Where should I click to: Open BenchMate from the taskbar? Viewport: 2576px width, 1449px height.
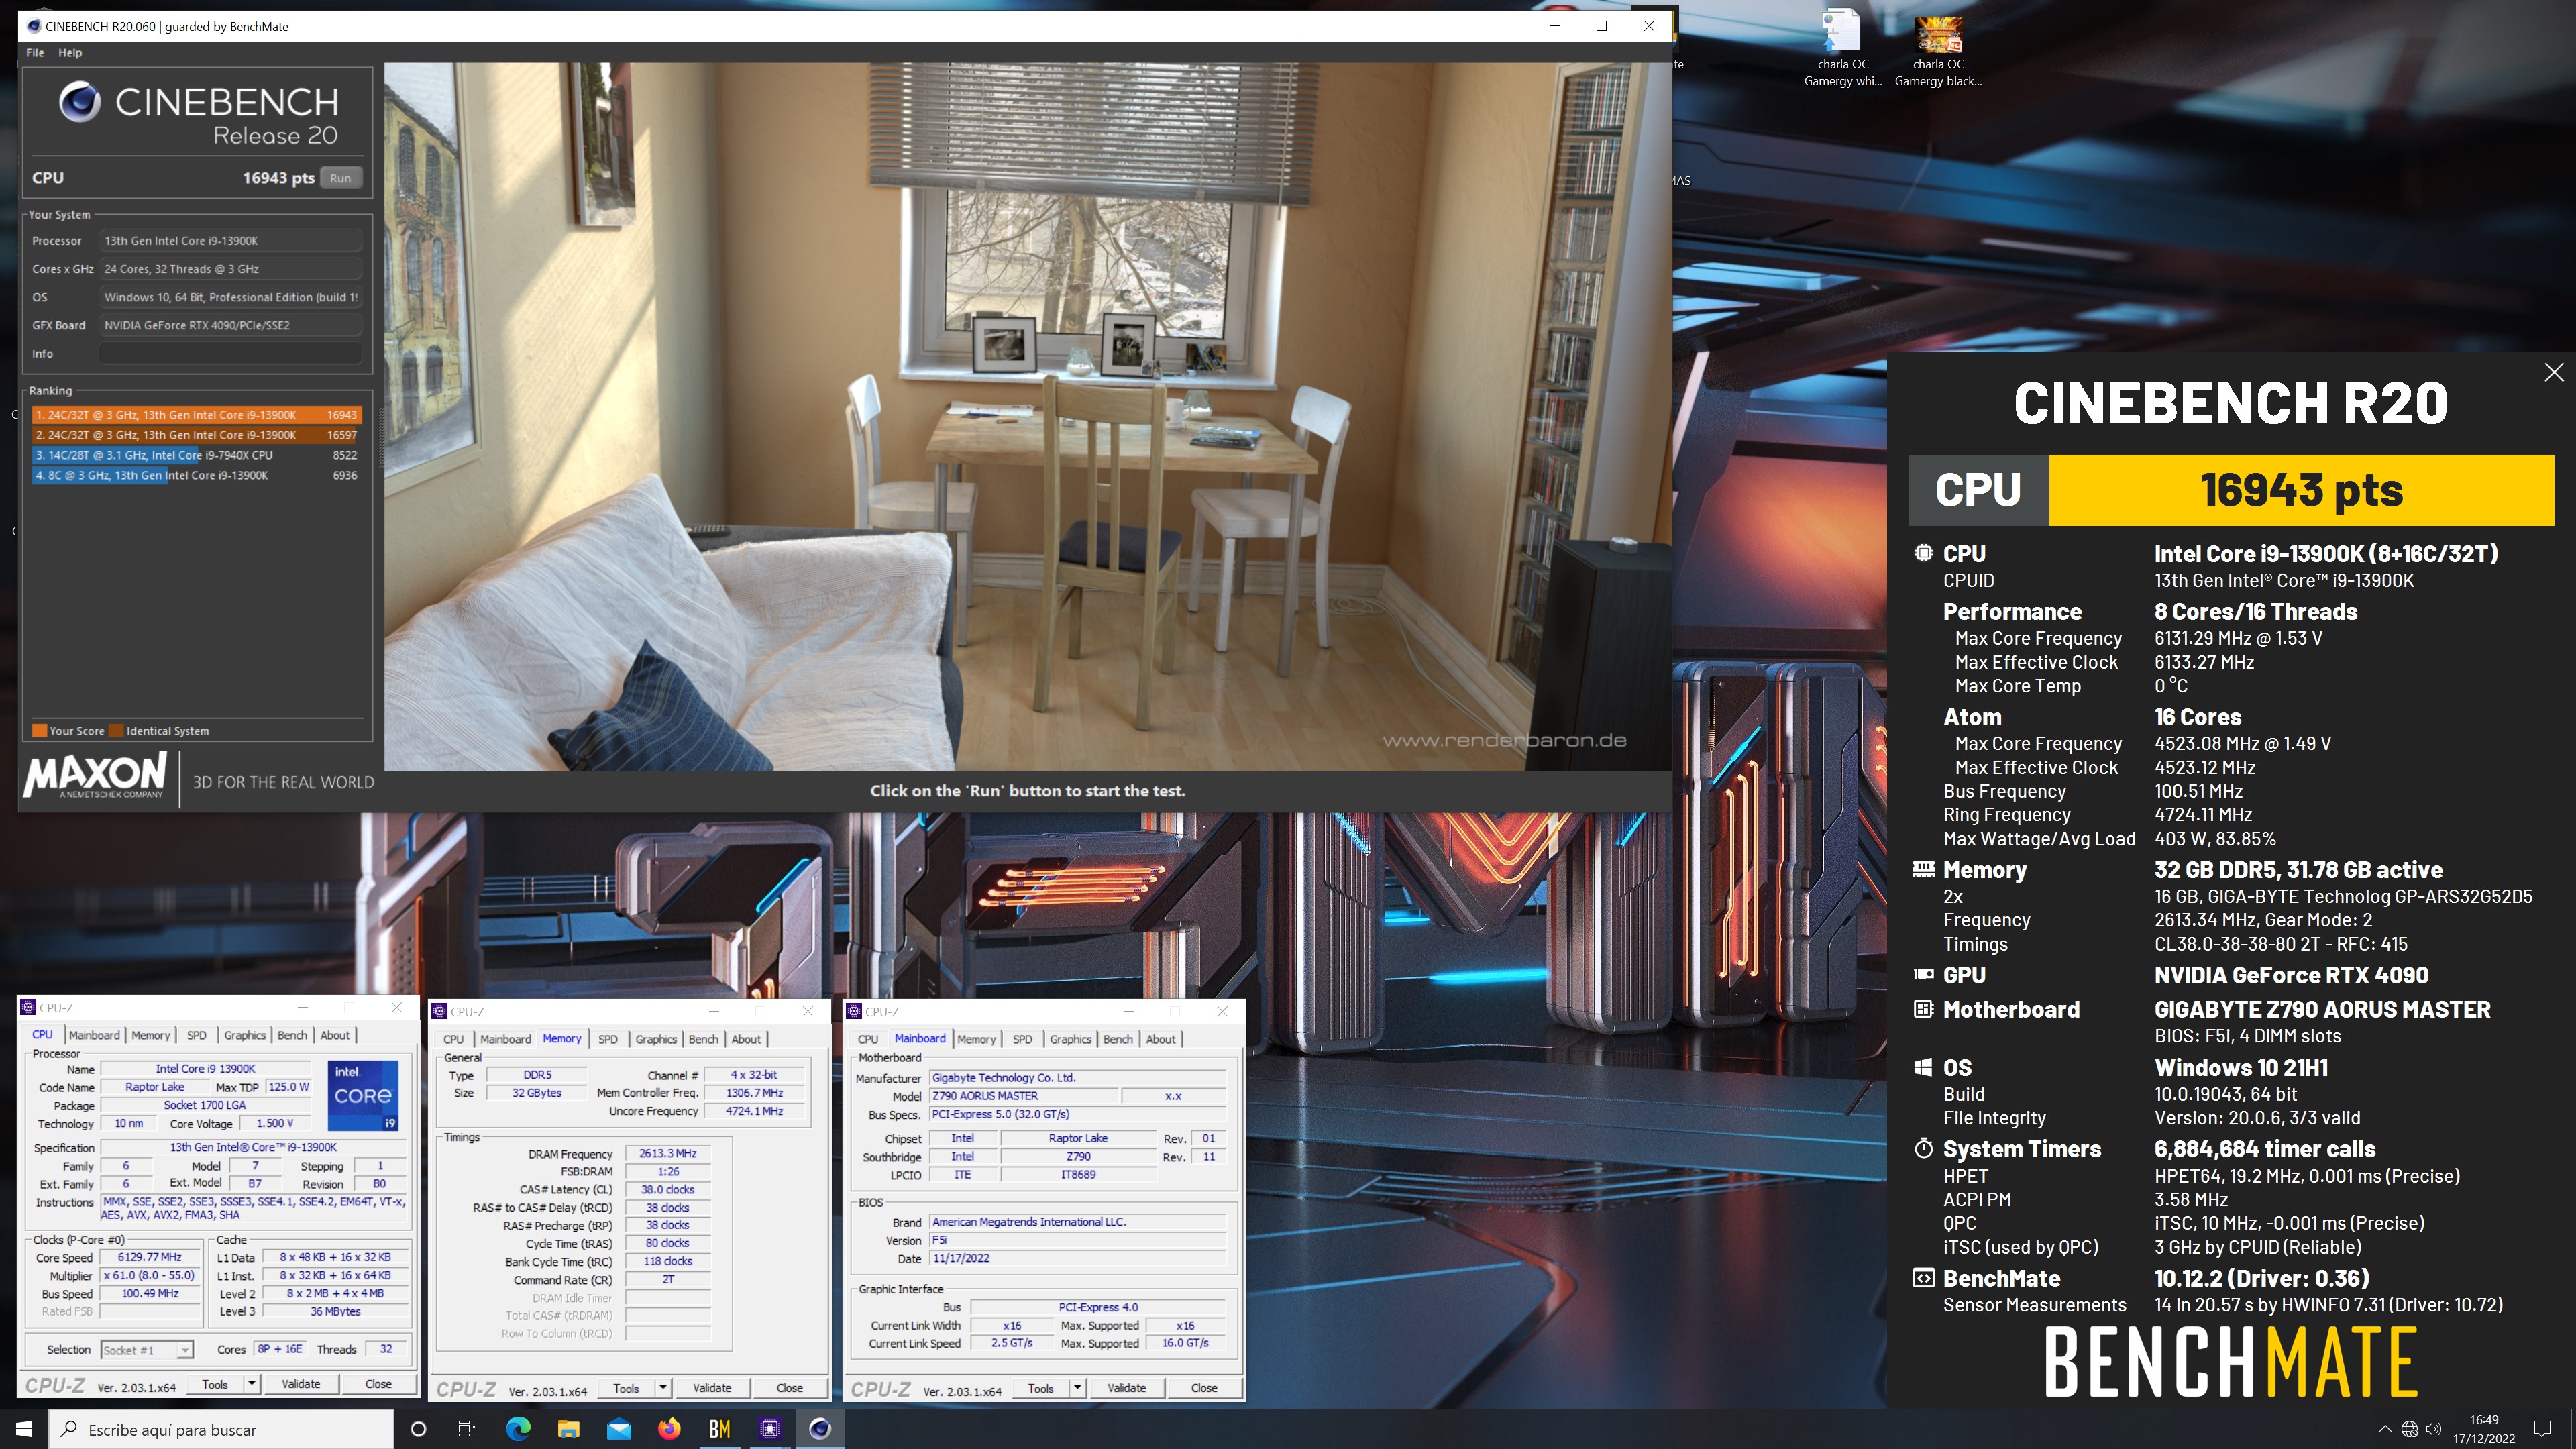(x=719, y=1429)
